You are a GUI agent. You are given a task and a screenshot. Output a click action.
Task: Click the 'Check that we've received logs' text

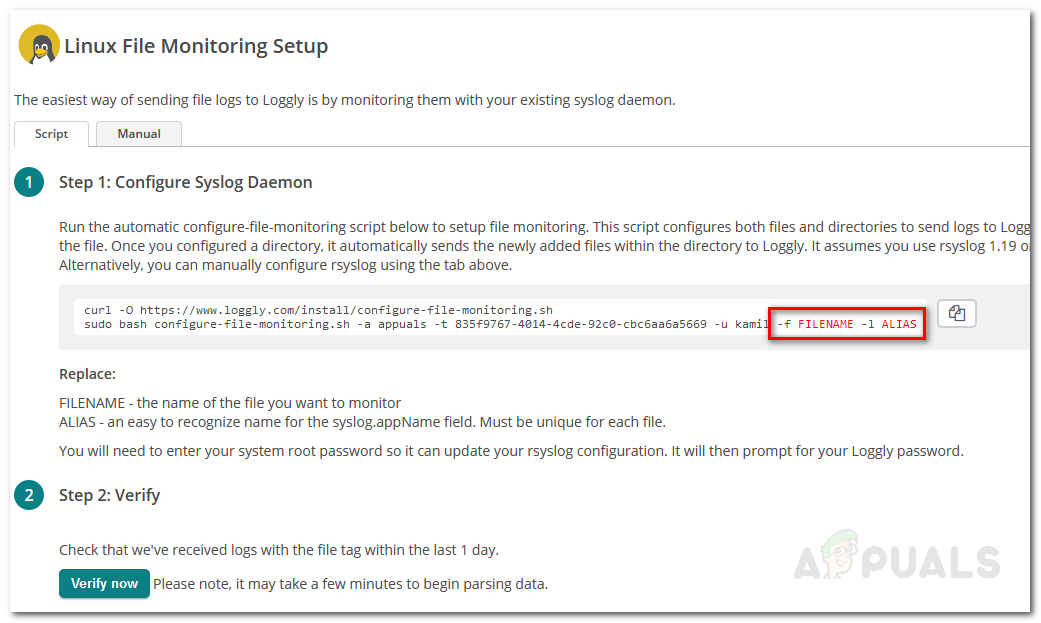point(279,550)
